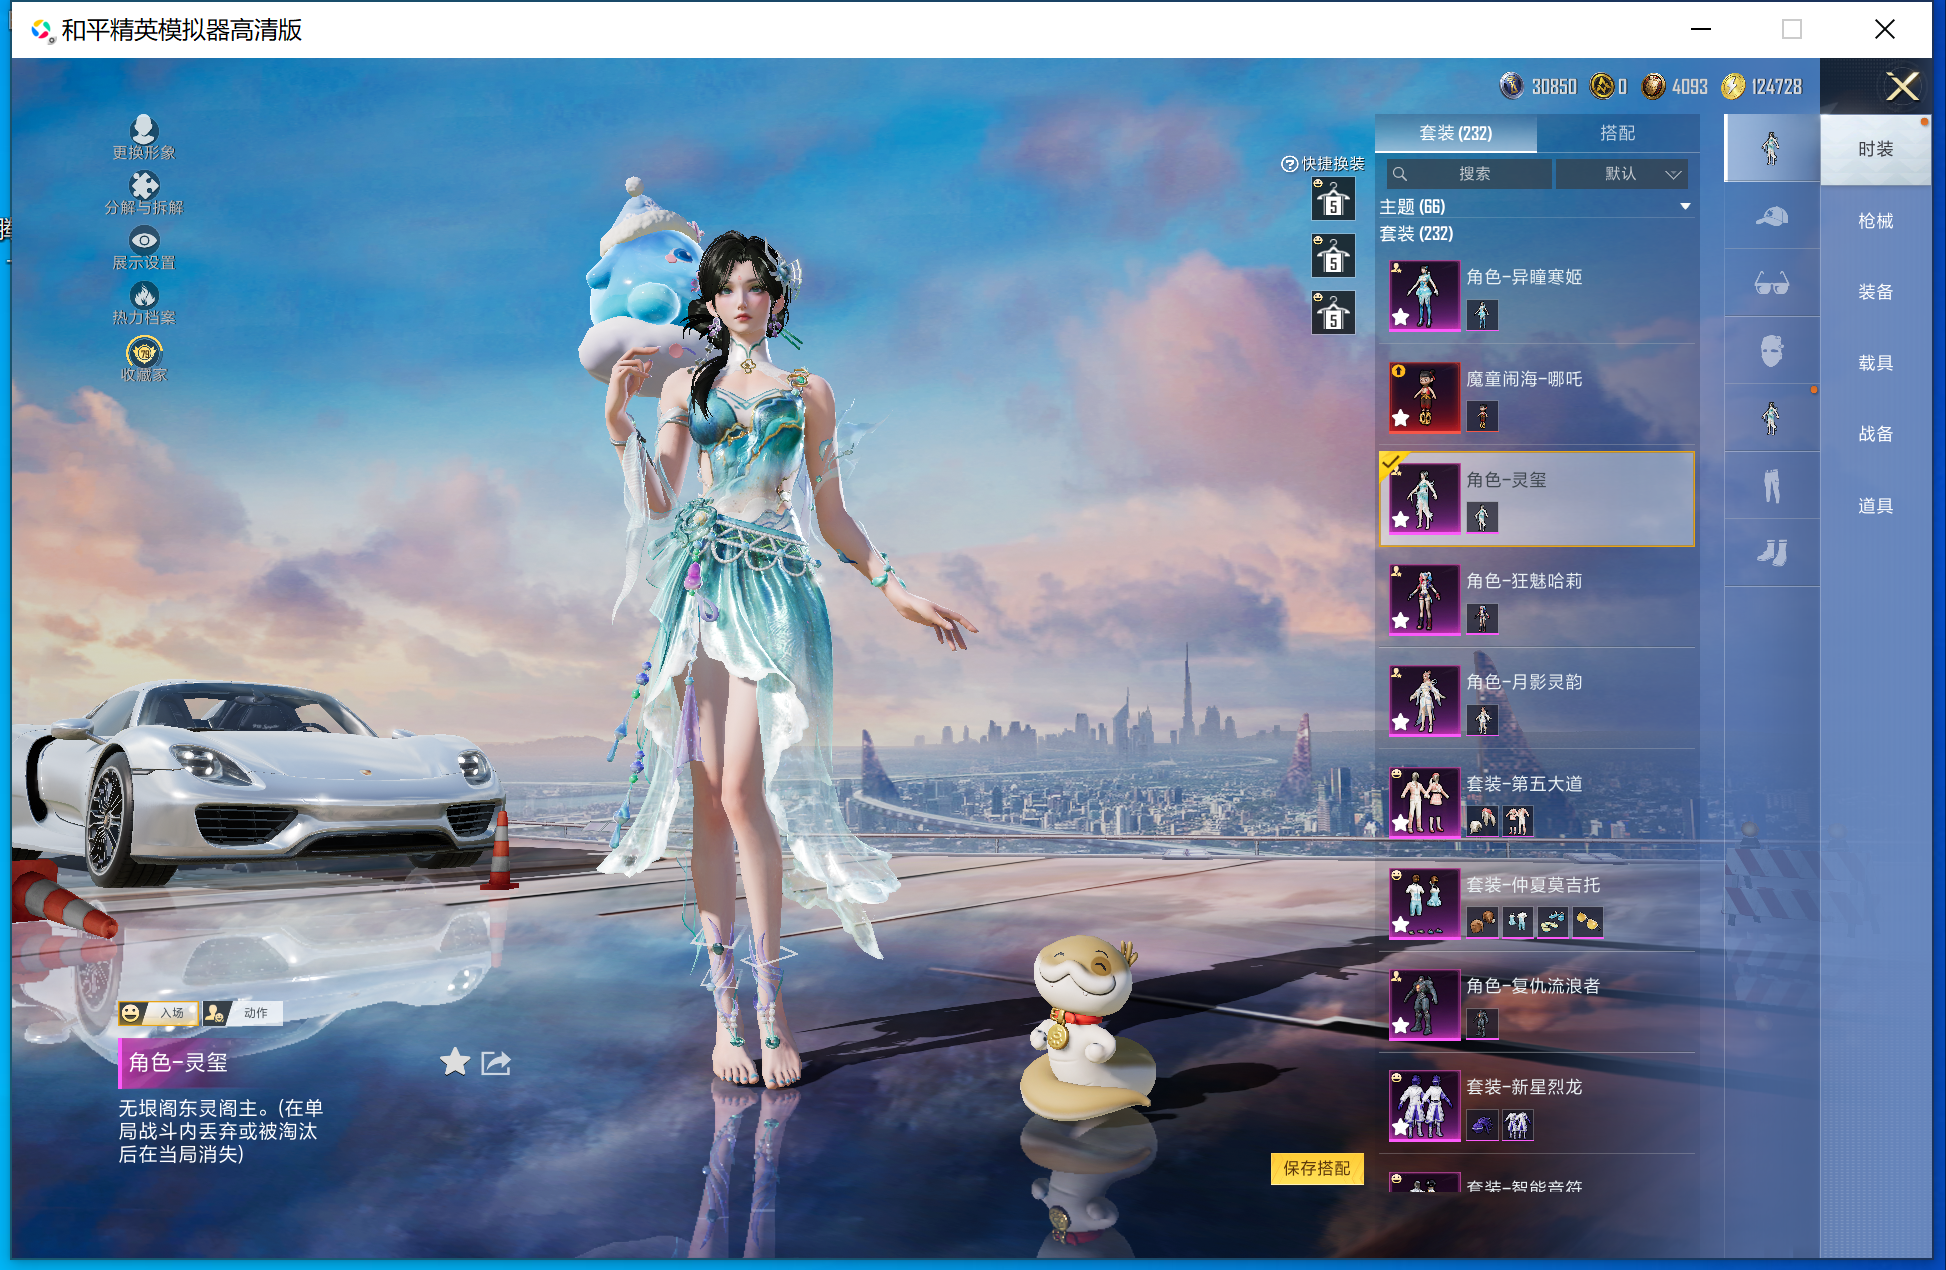The image size is (1946, 1270).
Task: Select the shoes category icon
Action: coord(1771,553)
